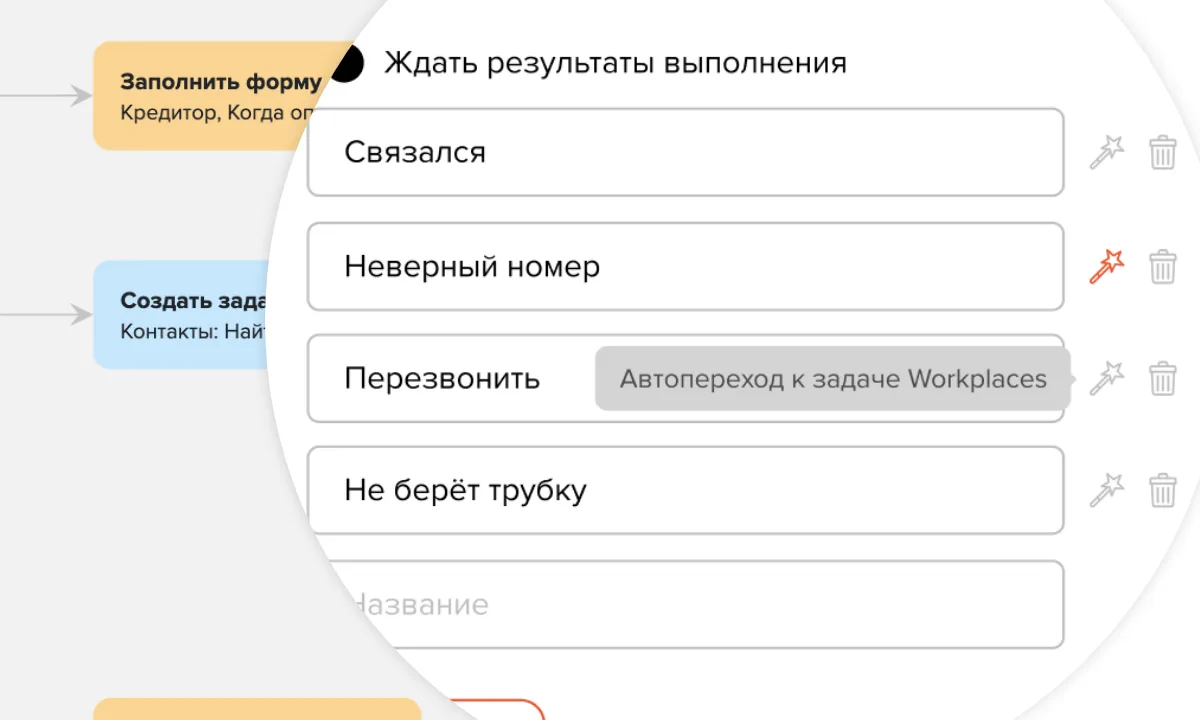Toggle Ждать результаты выполнения switch
Screen dimensions: 1200x720
tap(347, 64)
